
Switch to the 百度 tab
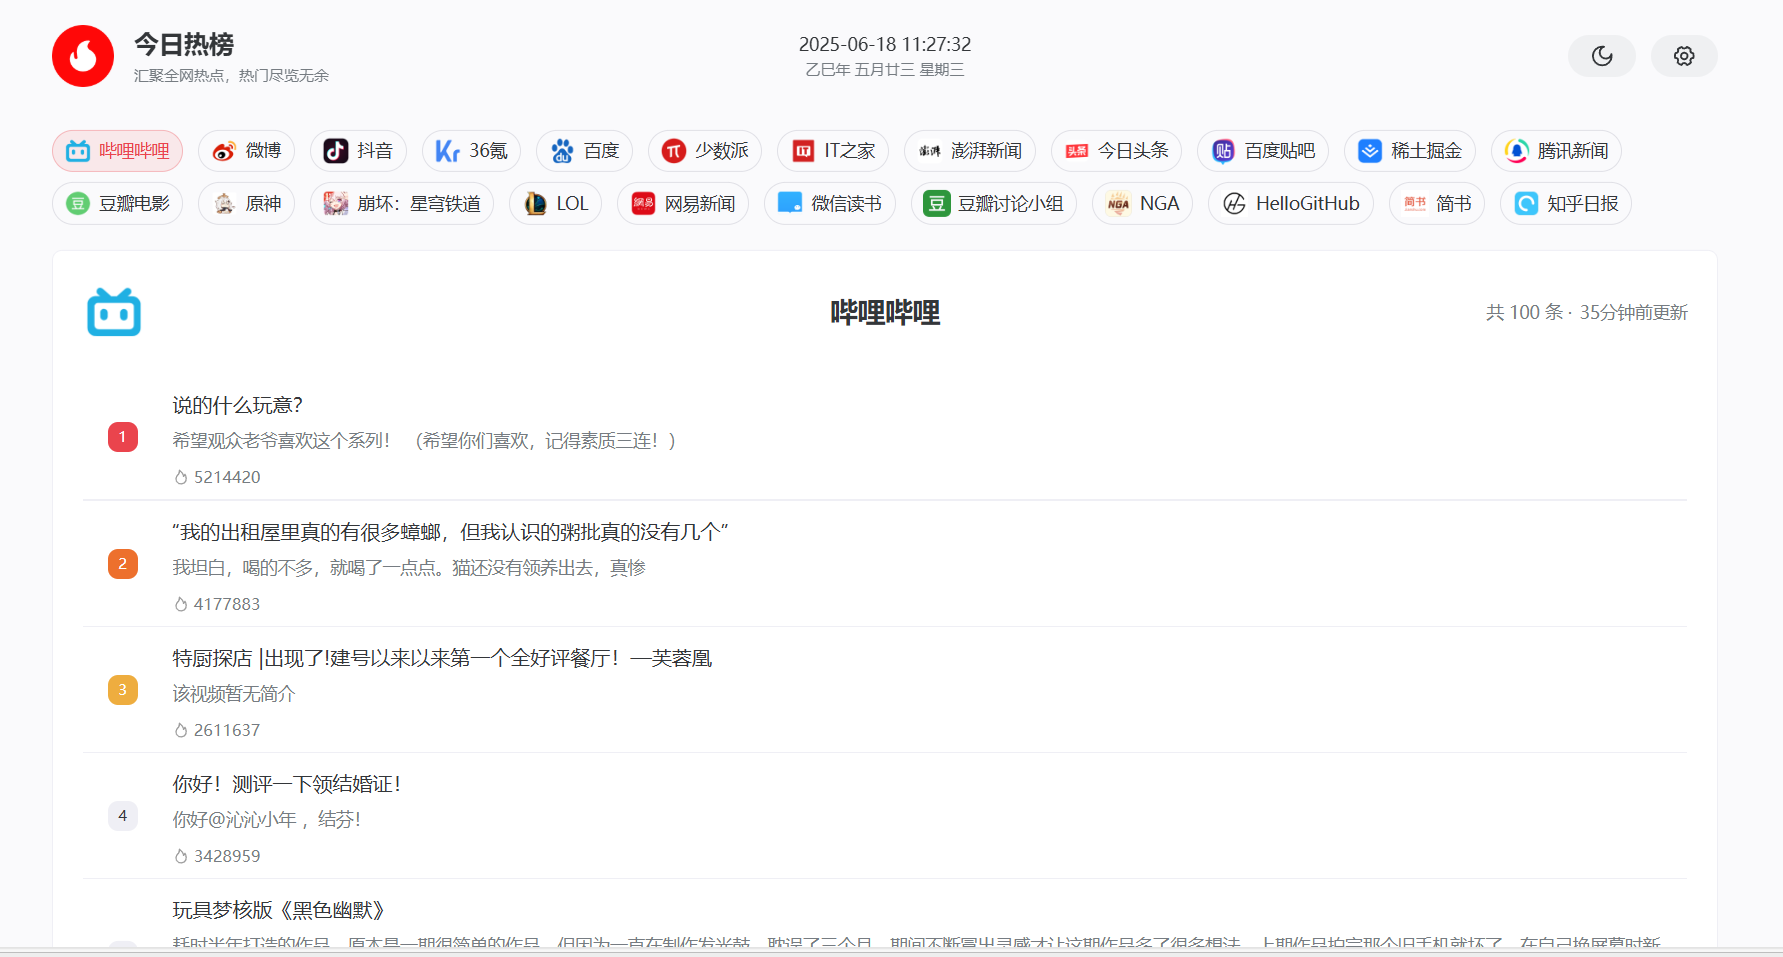pyautogui.click(x=585, y=151)
